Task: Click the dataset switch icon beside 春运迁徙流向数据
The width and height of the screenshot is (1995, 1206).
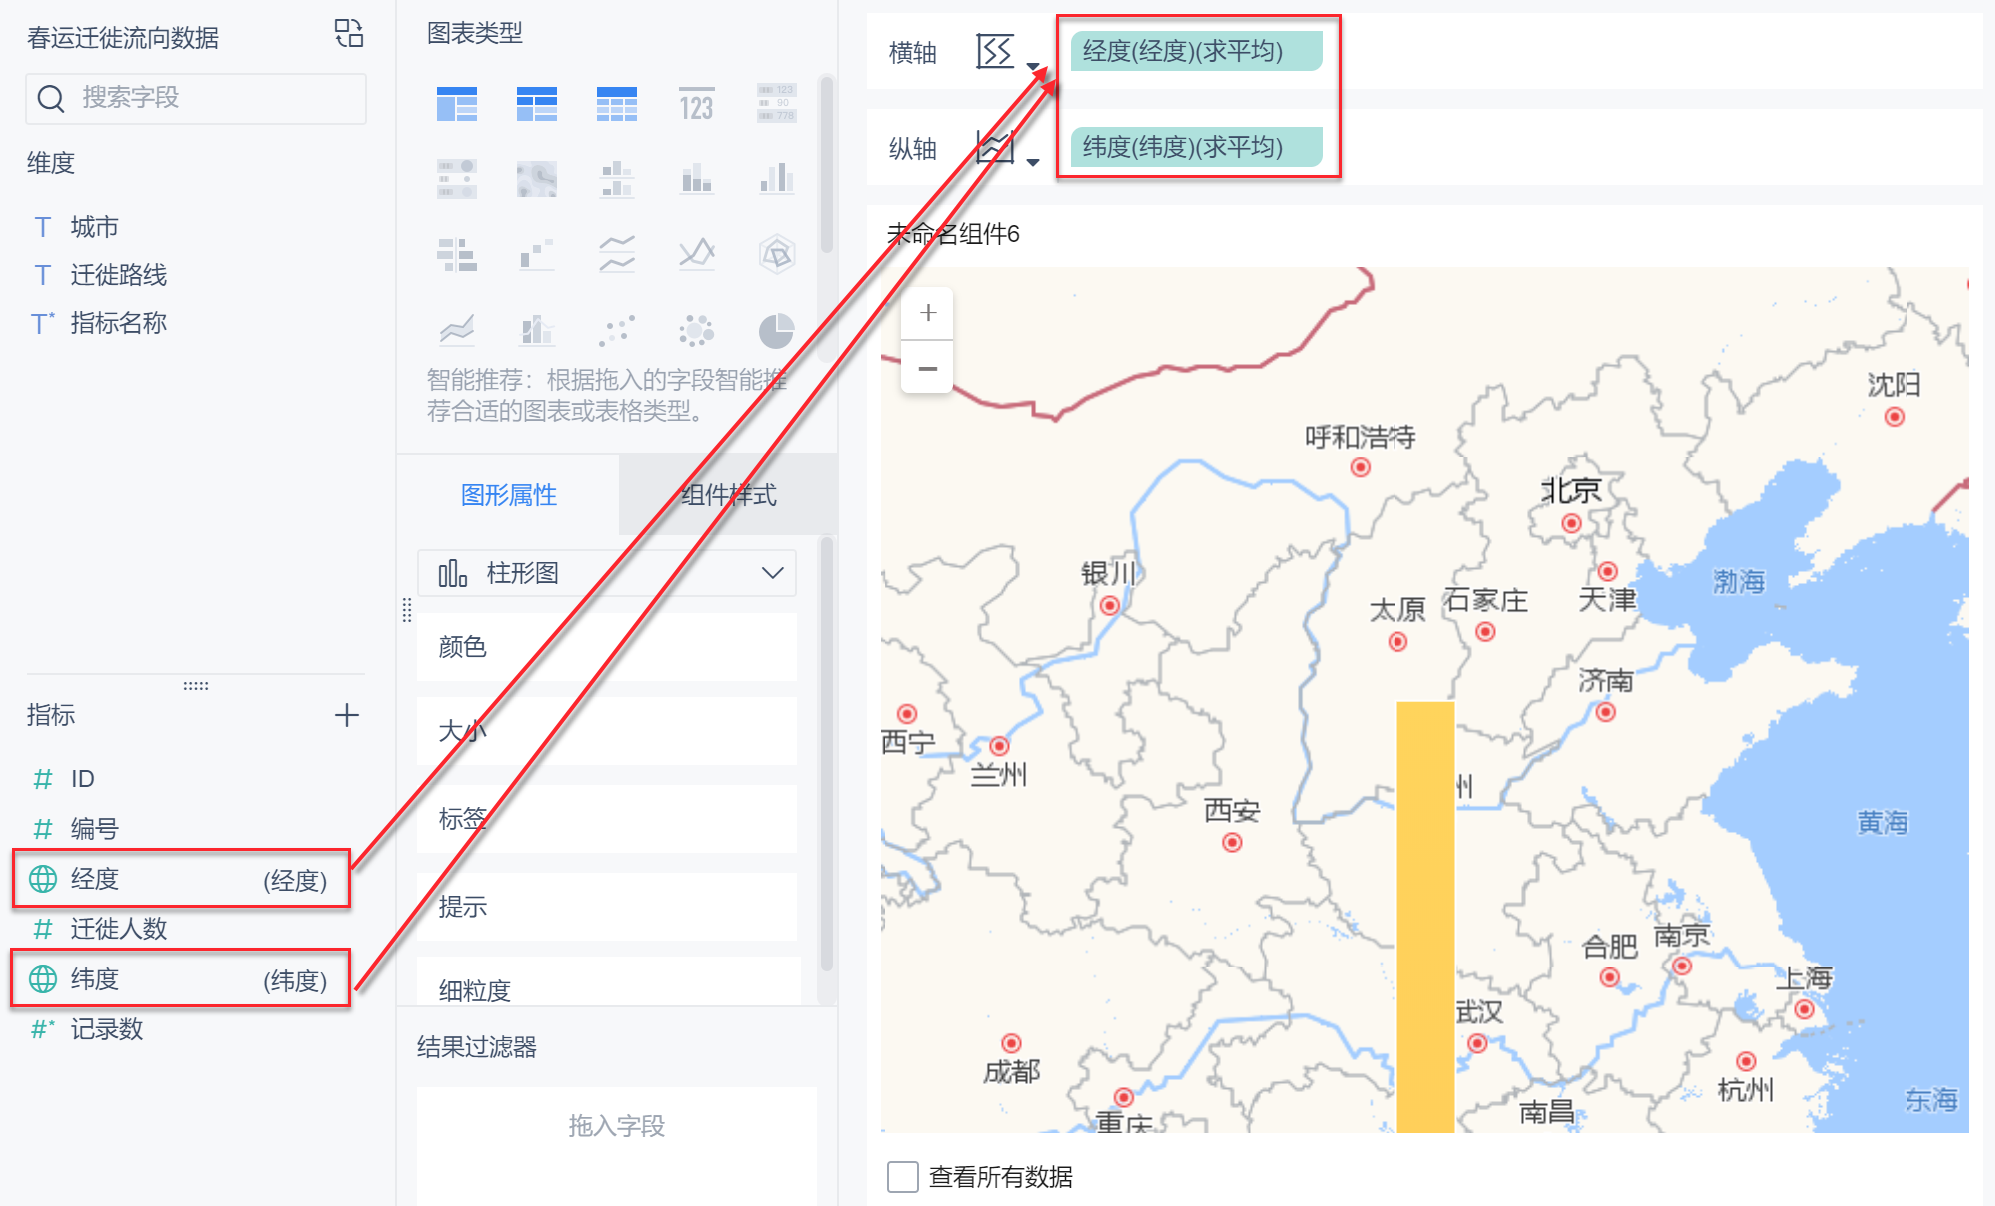Action: (349, 34)
